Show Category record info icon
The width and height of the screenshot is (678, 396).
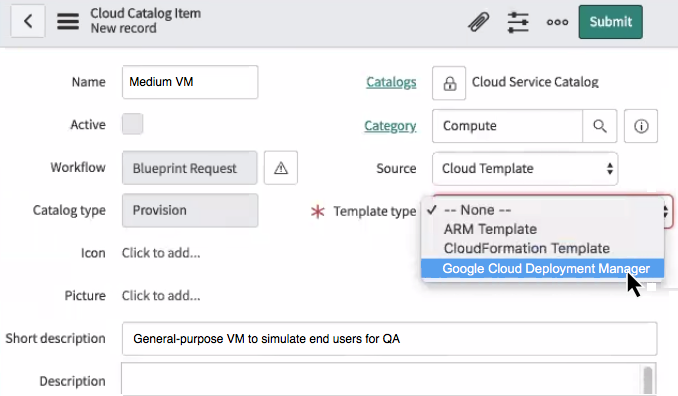pyautogui.click(x=641, y=126)
